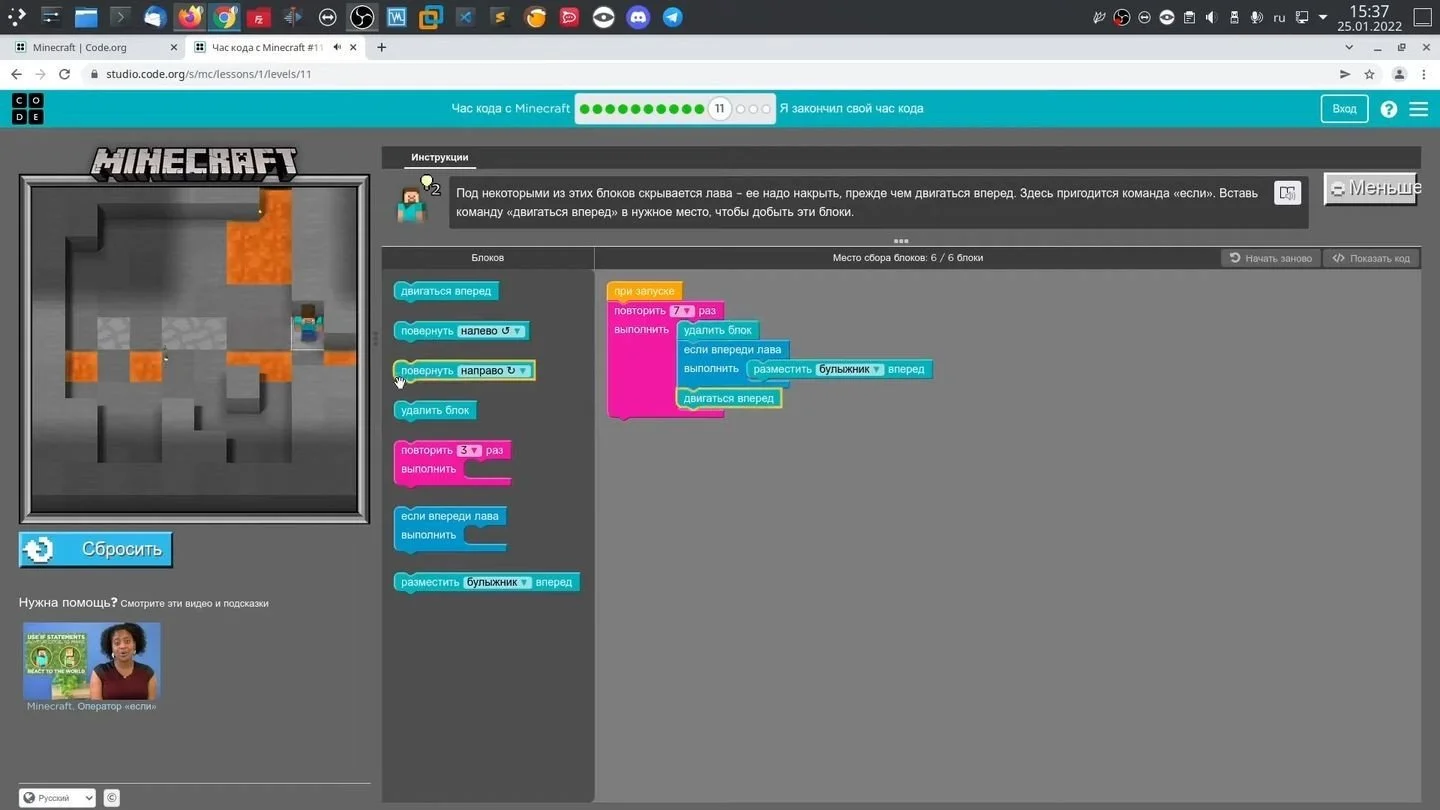This screenshot has height=810, width=1440.
Task: Open the 'булыжник' dropdown in the workspace block
Action: pyautogui.click(x=849, y=369)
